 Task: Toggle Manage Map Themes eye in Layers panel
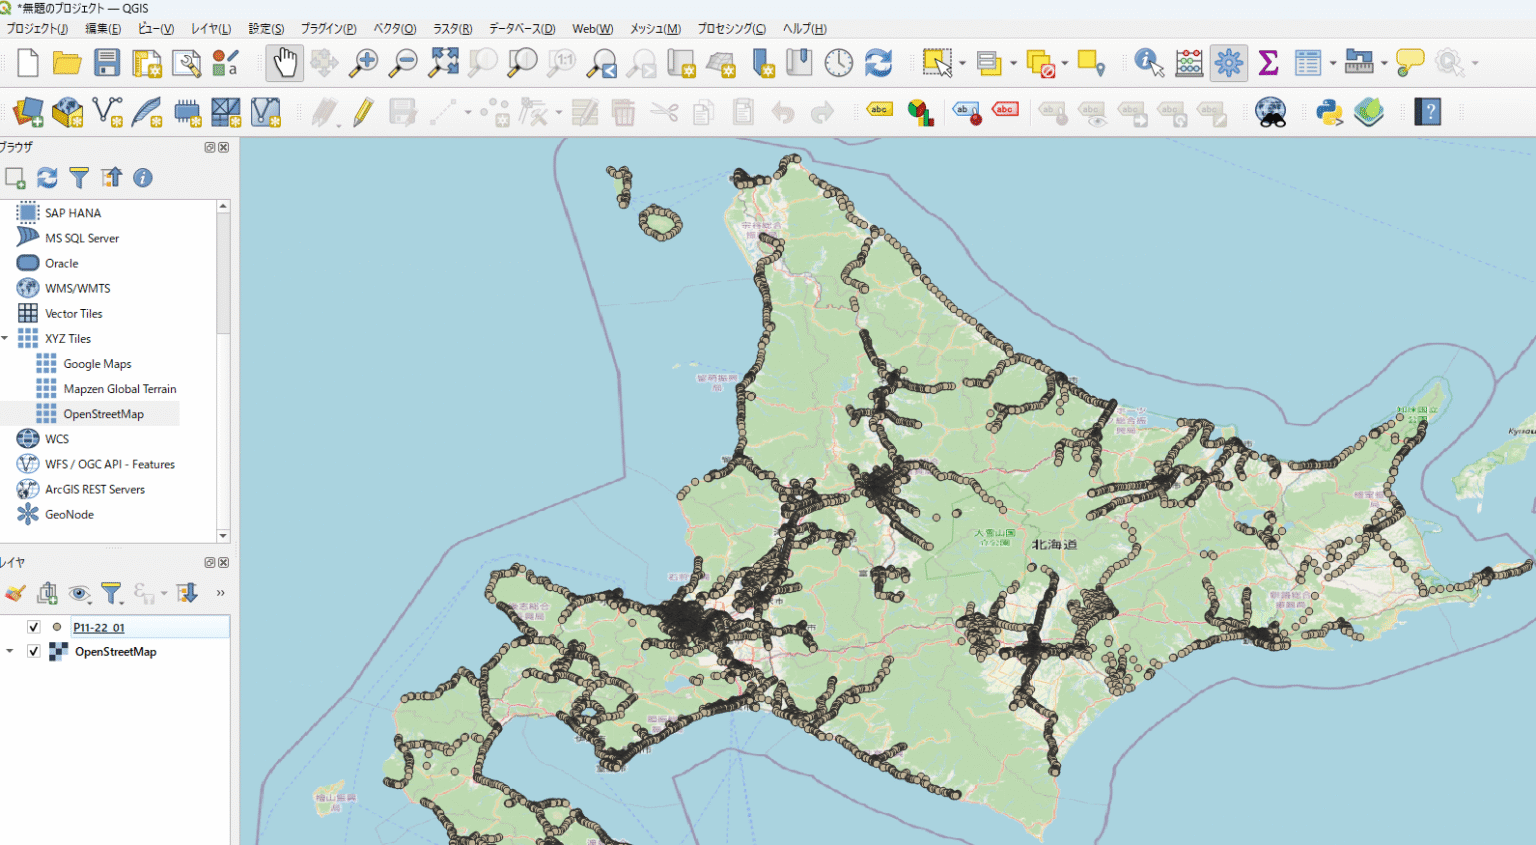(x=80, y=592)
